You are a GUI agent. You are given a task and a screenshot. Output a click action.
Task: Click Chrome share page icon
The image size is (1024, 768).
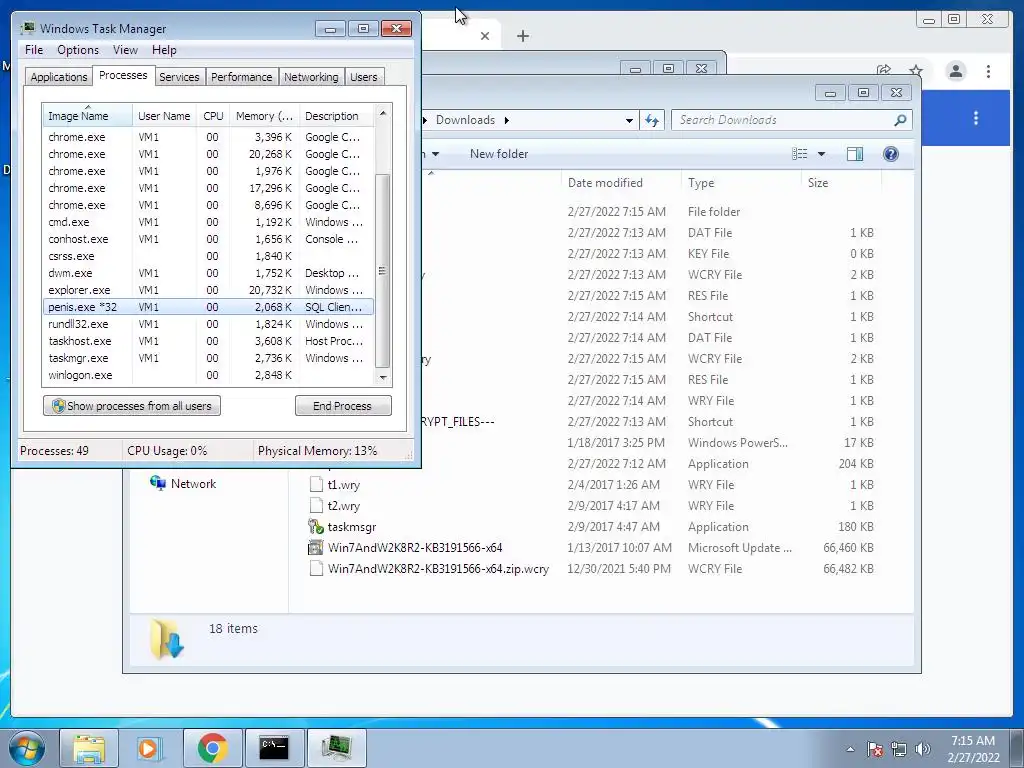884,71
